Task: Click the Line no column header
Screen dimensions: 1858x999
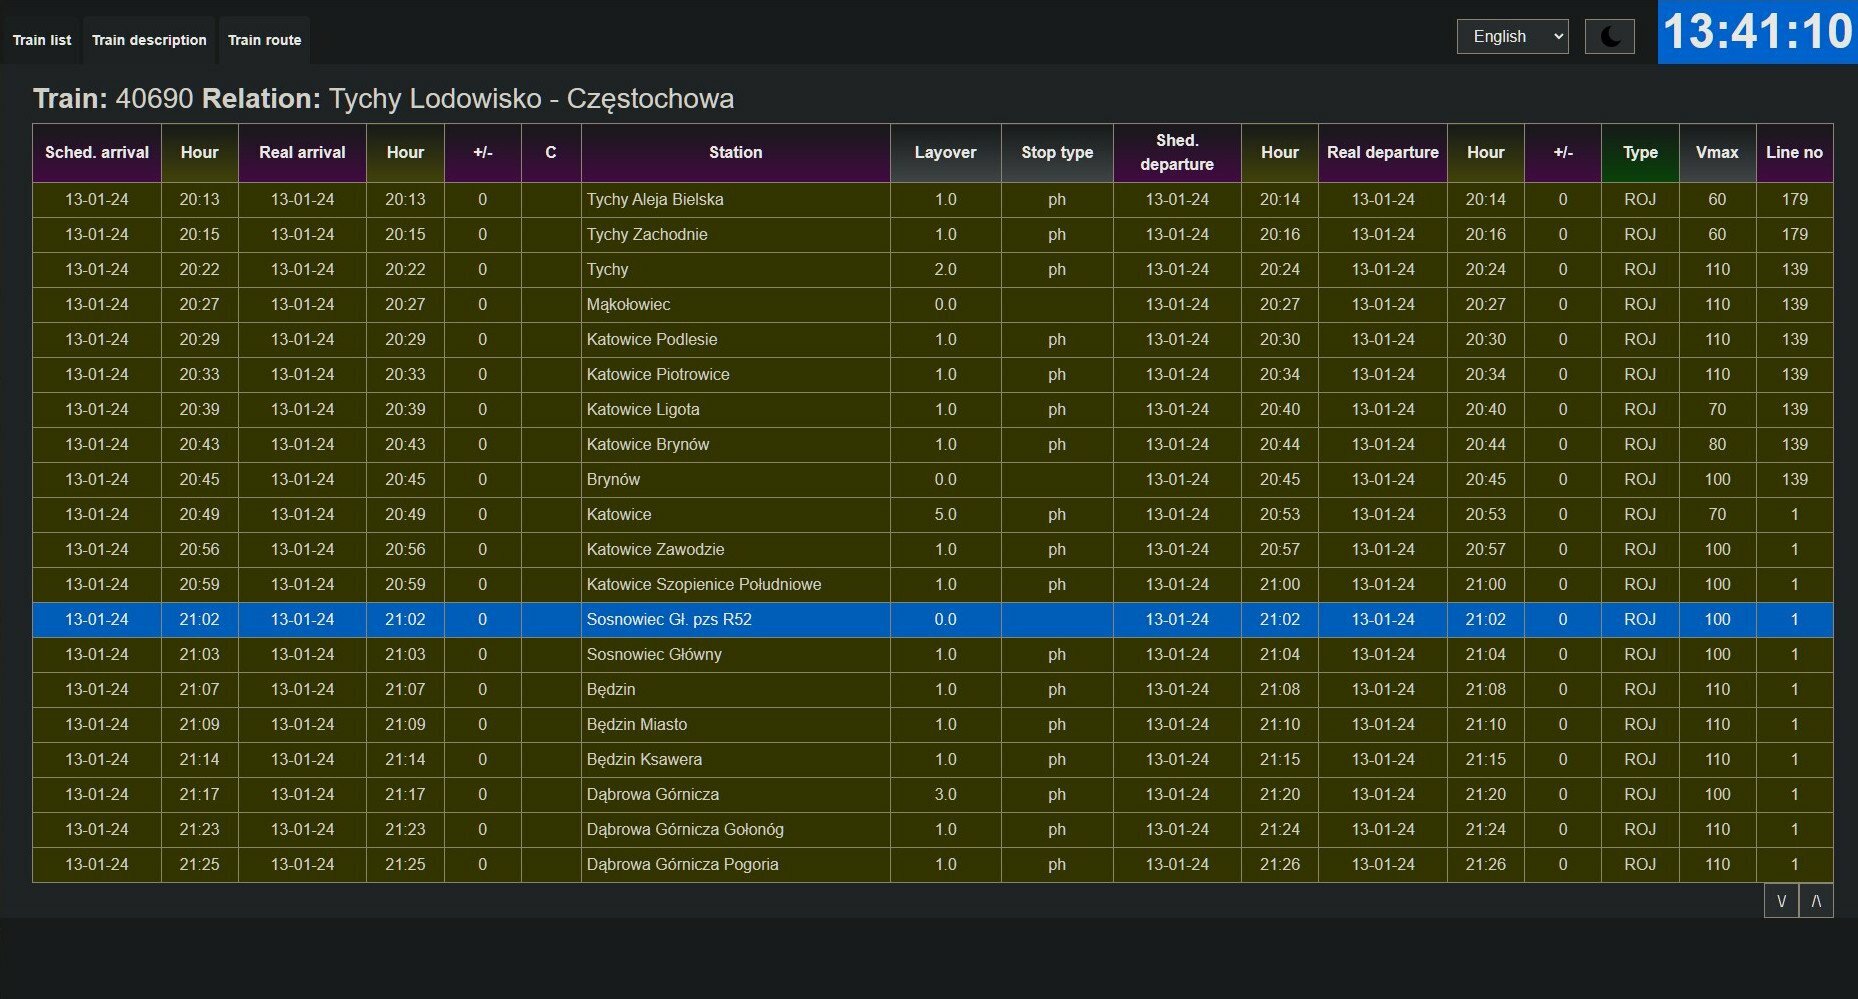Action: click(x=1793, y=153)
